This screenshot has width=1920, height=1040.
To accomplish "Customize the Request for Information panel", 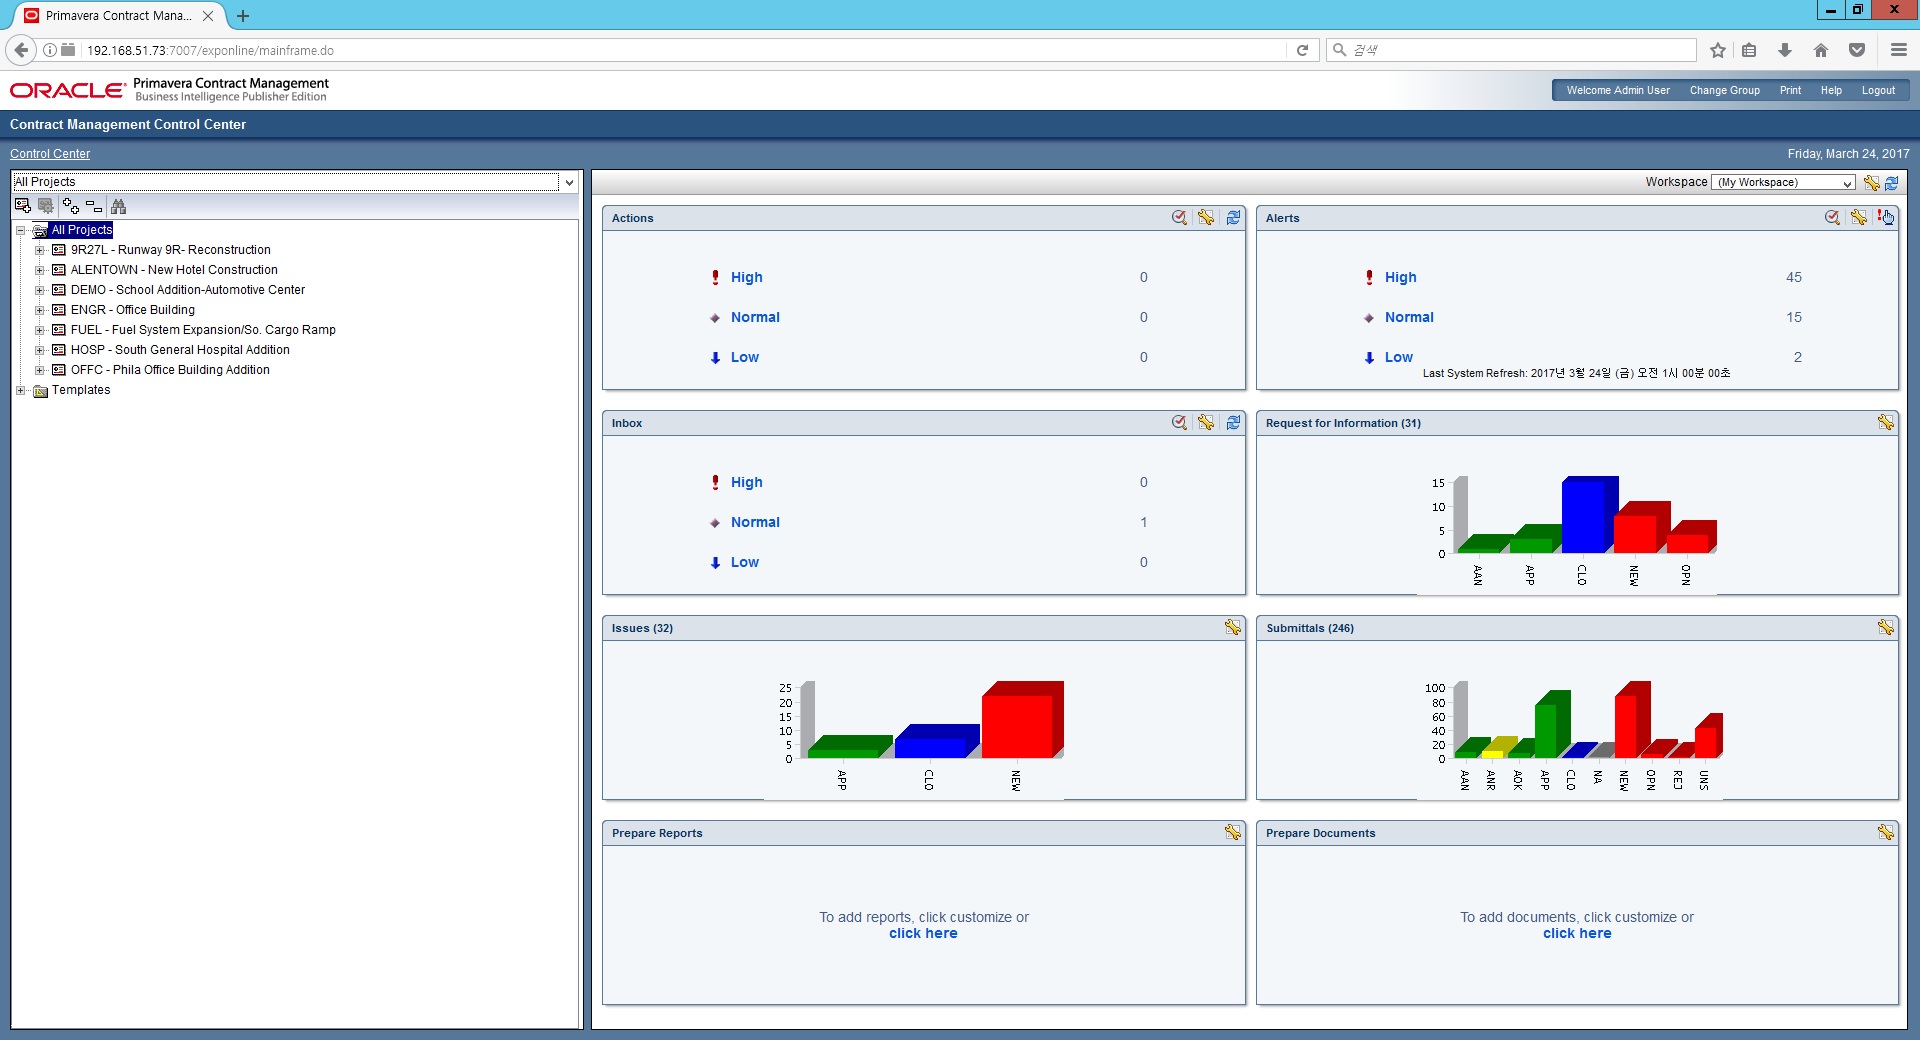I will [1885, 422].
